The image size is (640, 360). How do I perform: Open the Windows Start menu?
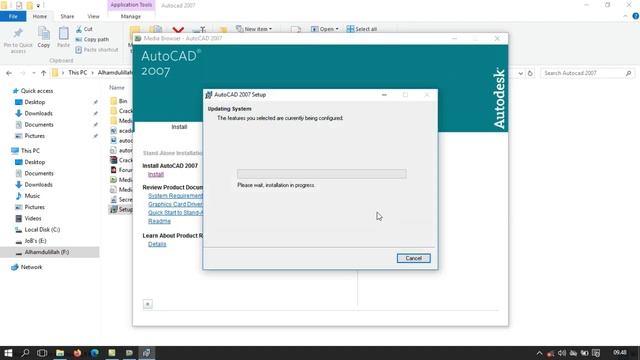tap(8, 353)
